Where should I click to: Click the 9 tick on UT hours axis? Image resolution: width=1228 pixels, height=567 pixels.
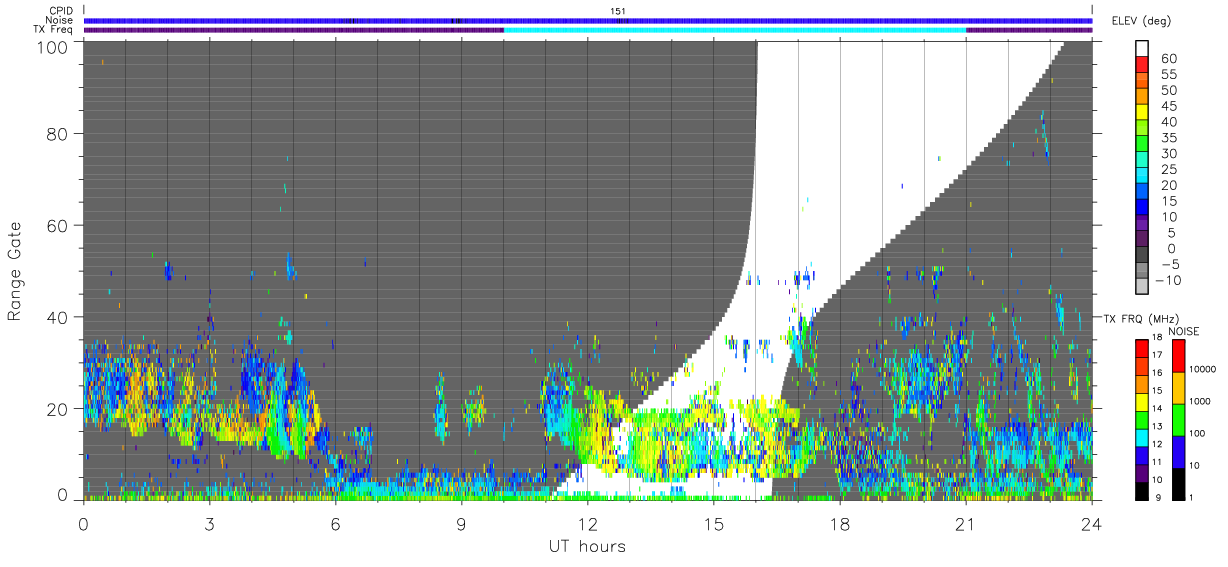pos(462,522)
